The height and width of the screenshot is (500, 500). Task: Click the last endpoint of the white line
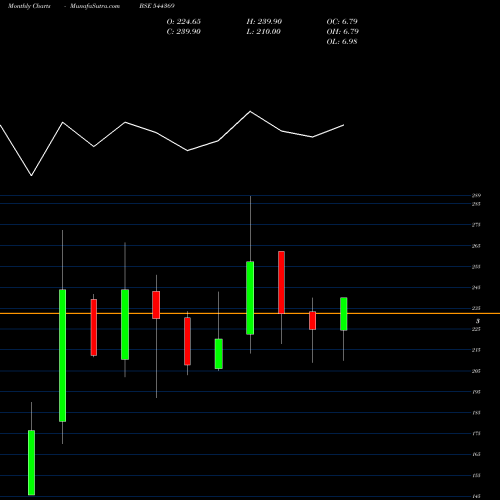click(344, 125)
